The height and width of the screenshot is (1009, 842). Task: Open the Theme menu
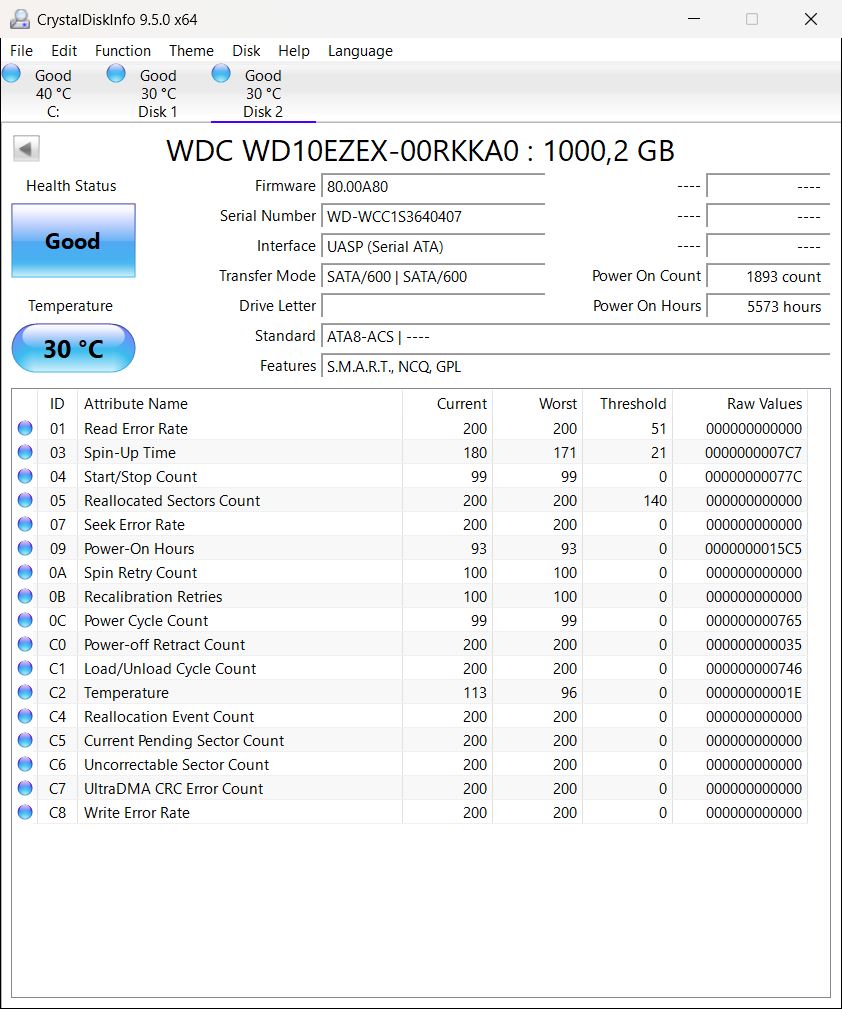point(191,50)
